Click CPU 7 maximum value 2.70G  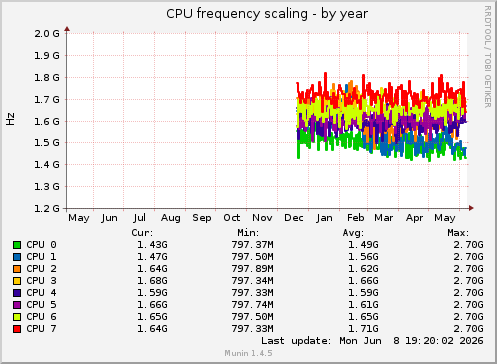(468, 329)
